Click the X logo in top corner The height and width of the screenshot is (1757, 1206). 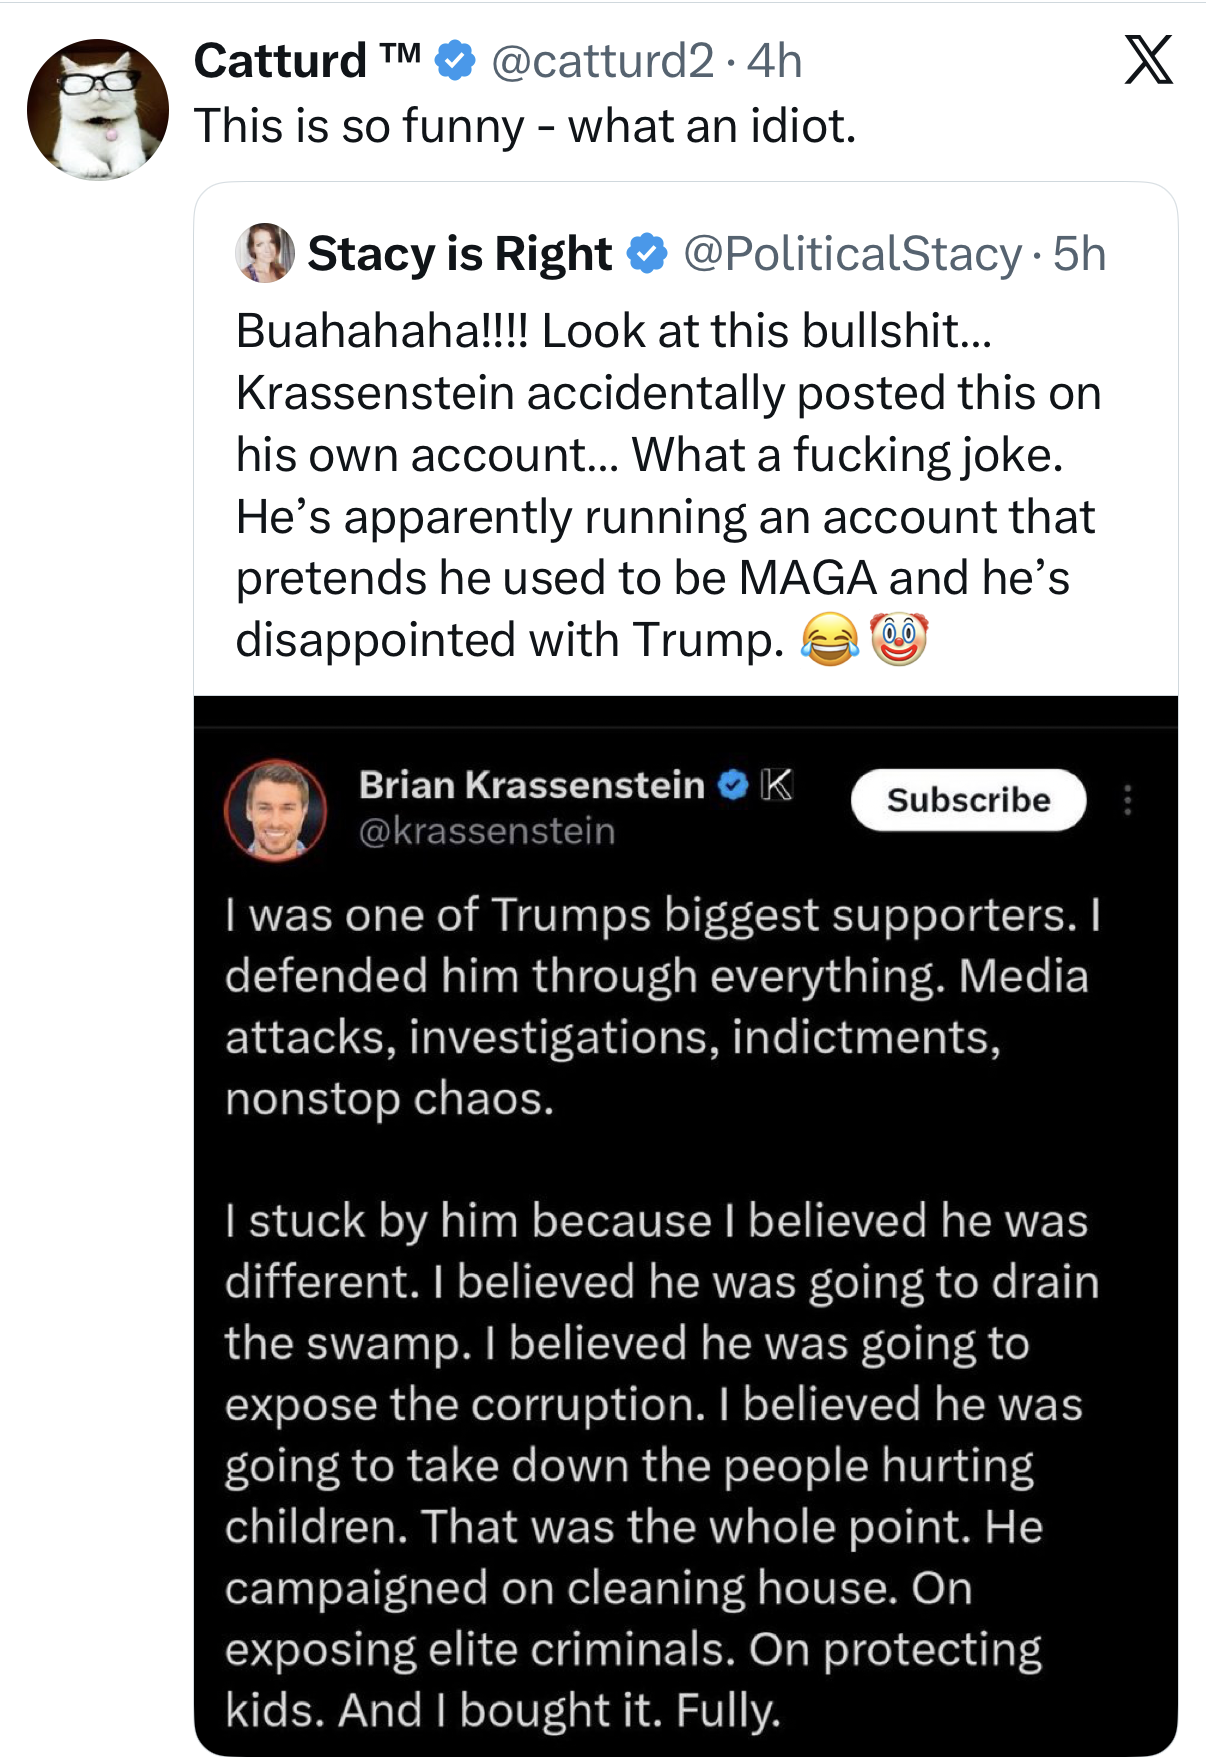pyautogui.click(x=1148, y=60)
